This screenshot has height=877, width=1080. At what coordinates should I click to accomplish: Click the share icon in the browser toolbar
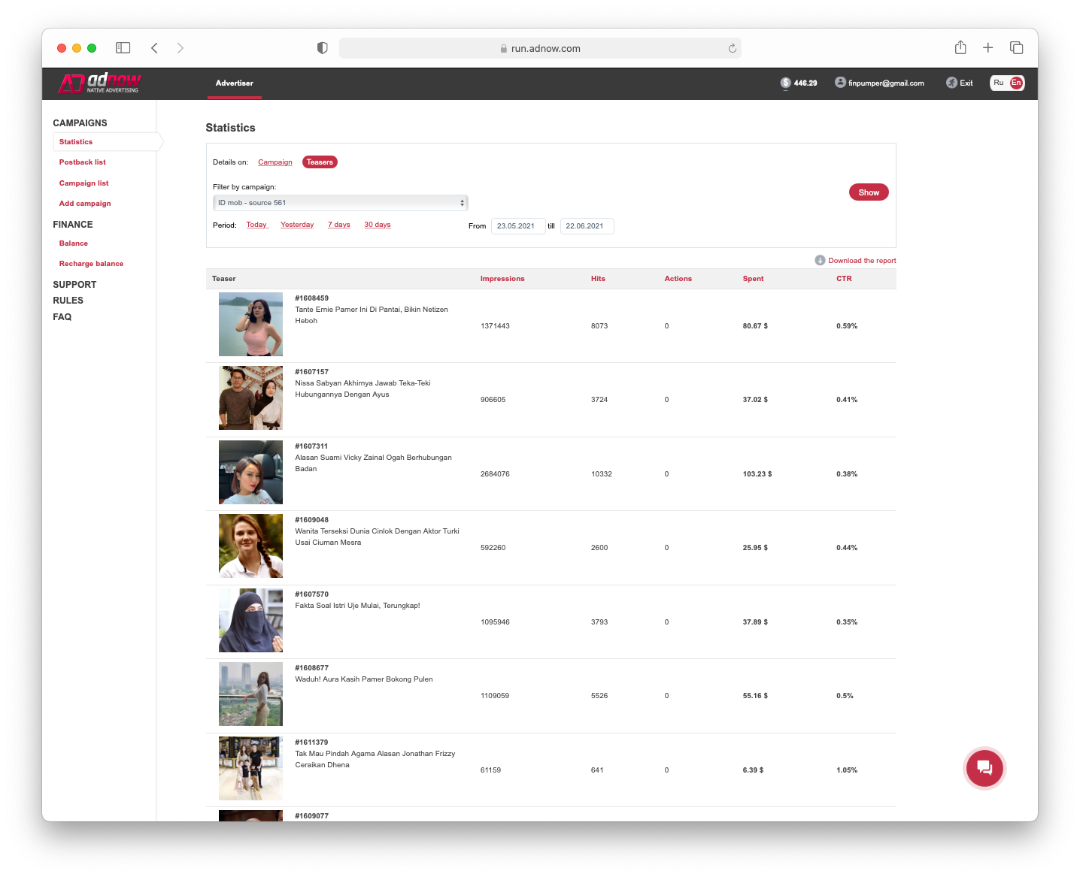(x=960, y=47)
